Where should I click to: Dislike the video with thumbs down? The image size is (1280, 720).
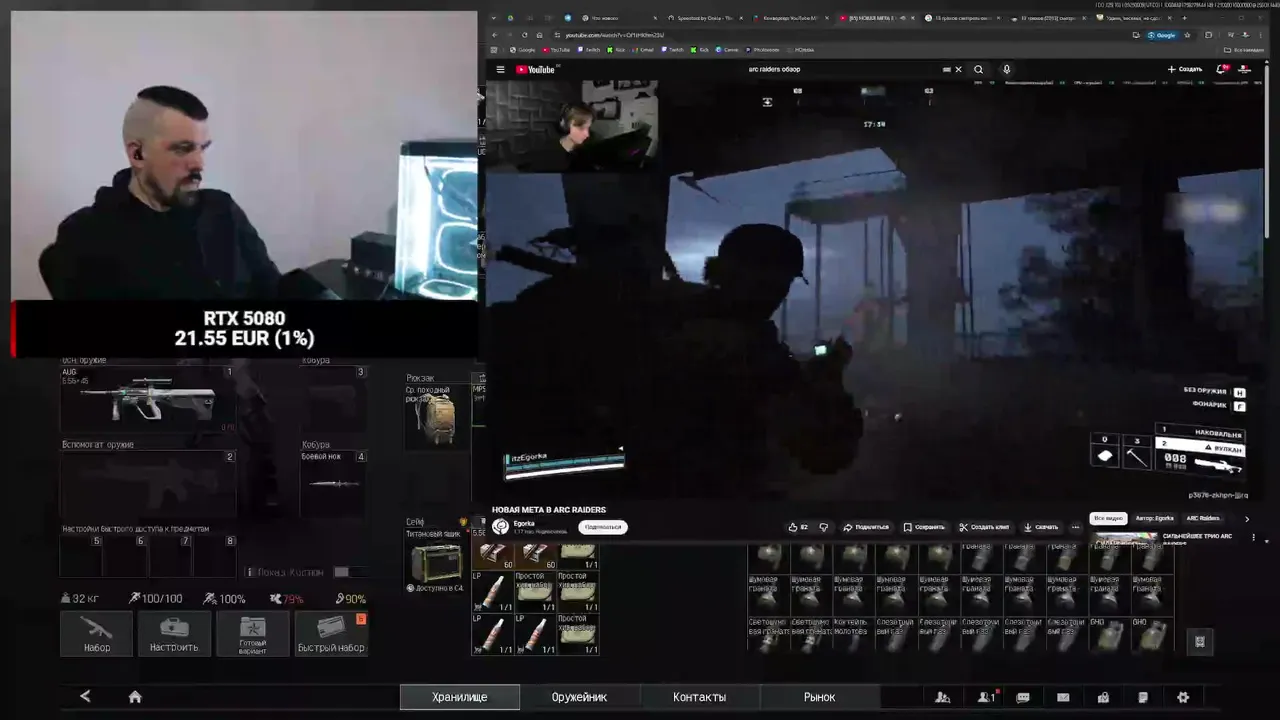[824, 527]
